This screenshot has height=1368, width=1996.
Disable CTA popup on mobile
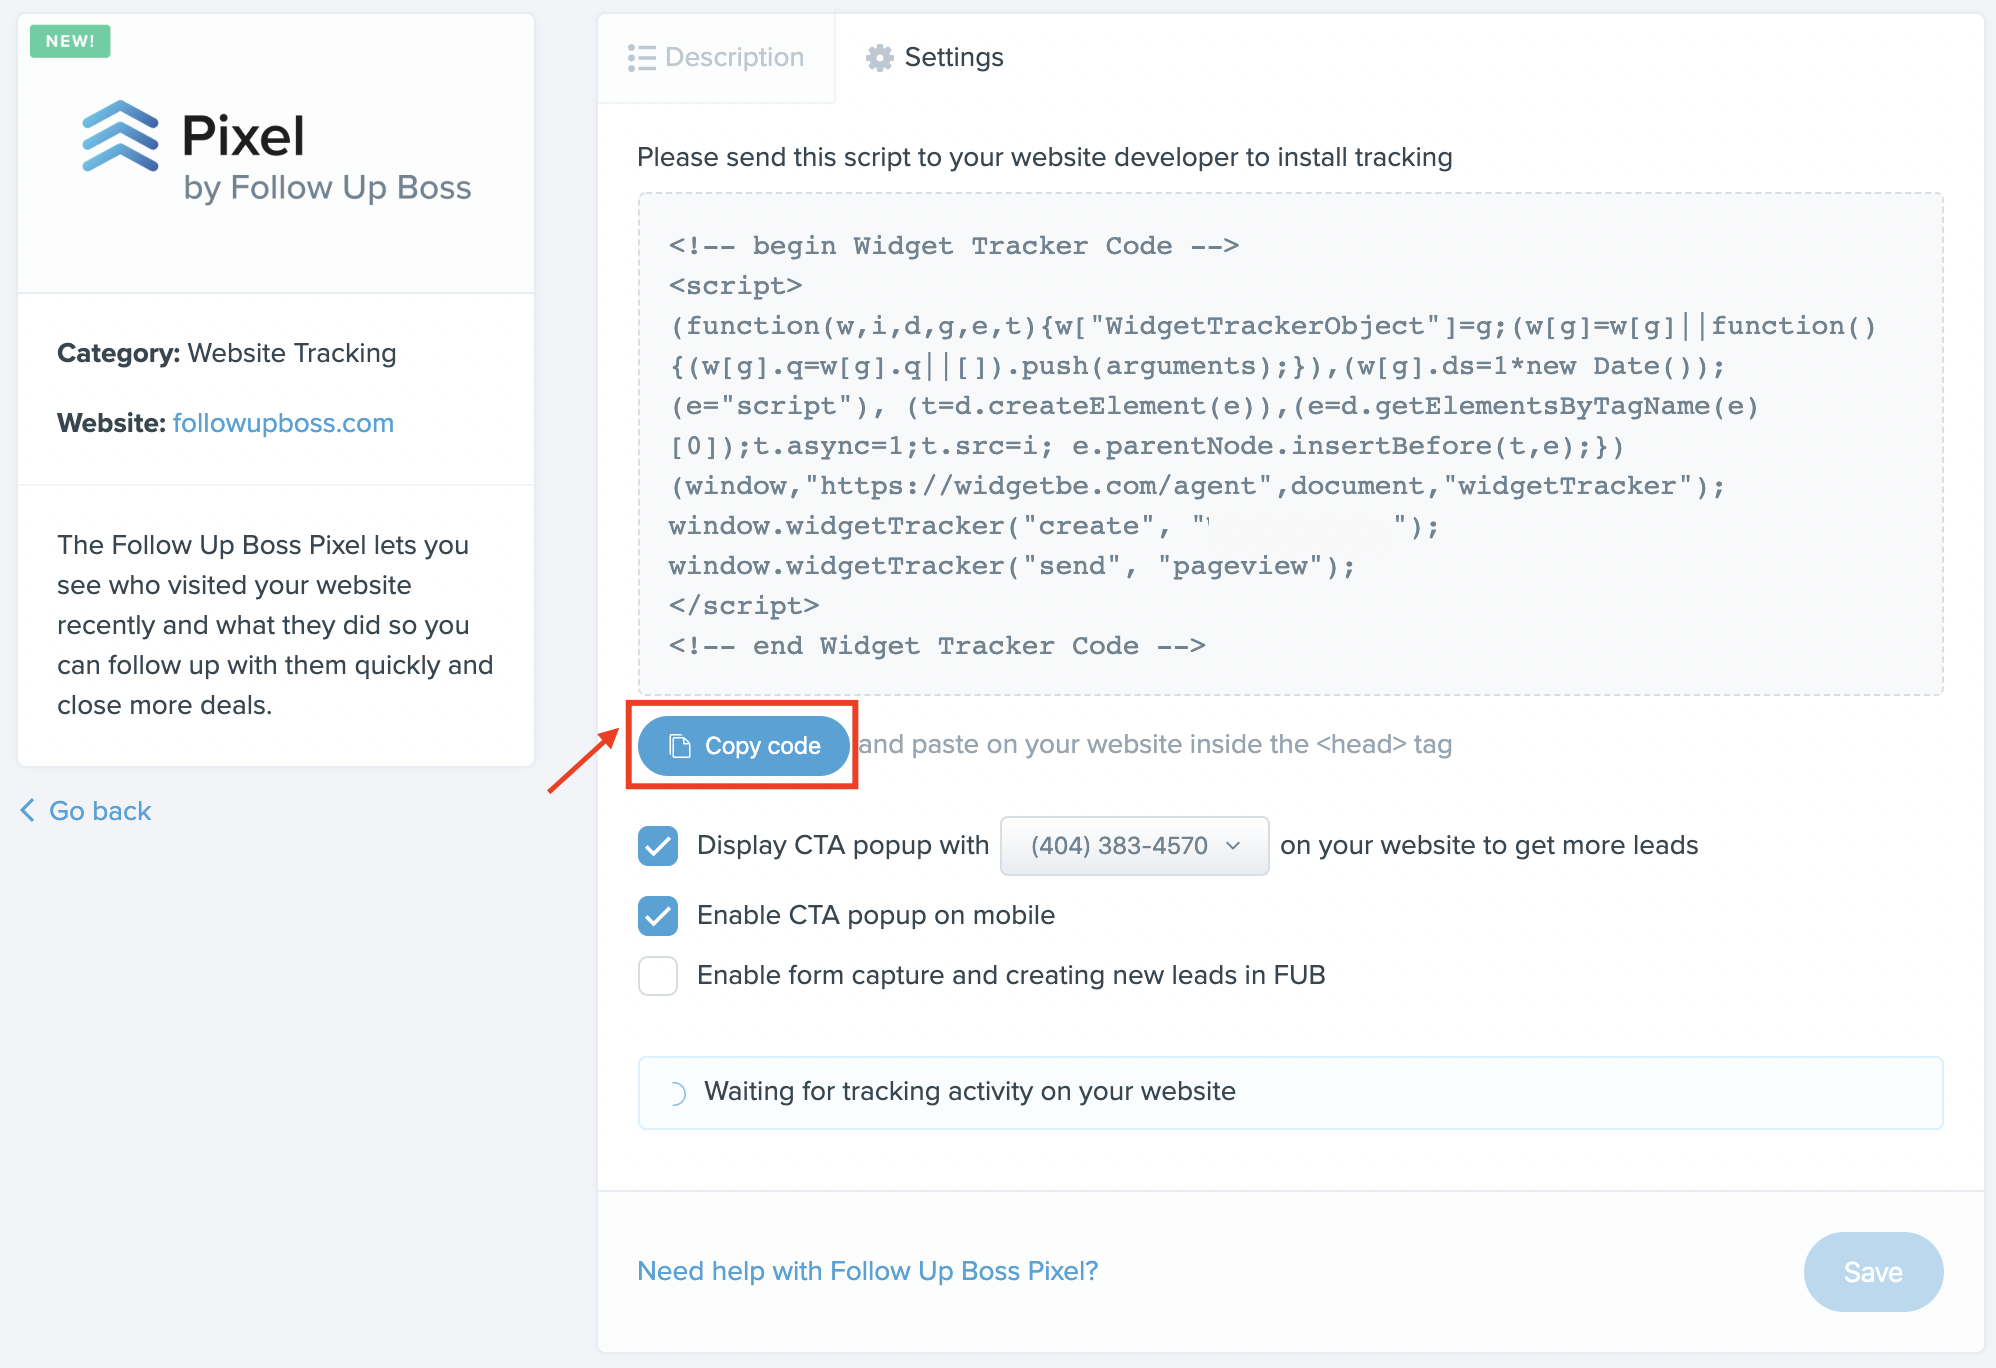pos(658,916)
